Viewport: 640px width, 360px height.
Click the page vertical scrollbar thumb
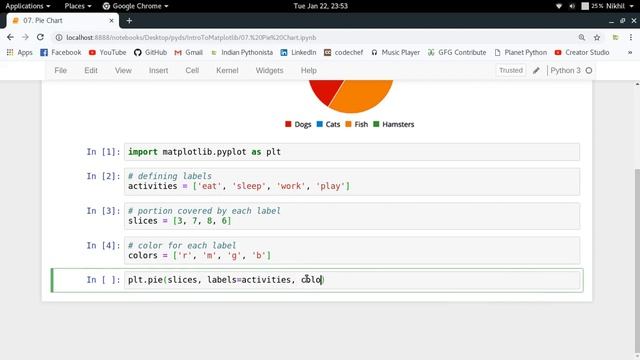[x=637, y=261]
